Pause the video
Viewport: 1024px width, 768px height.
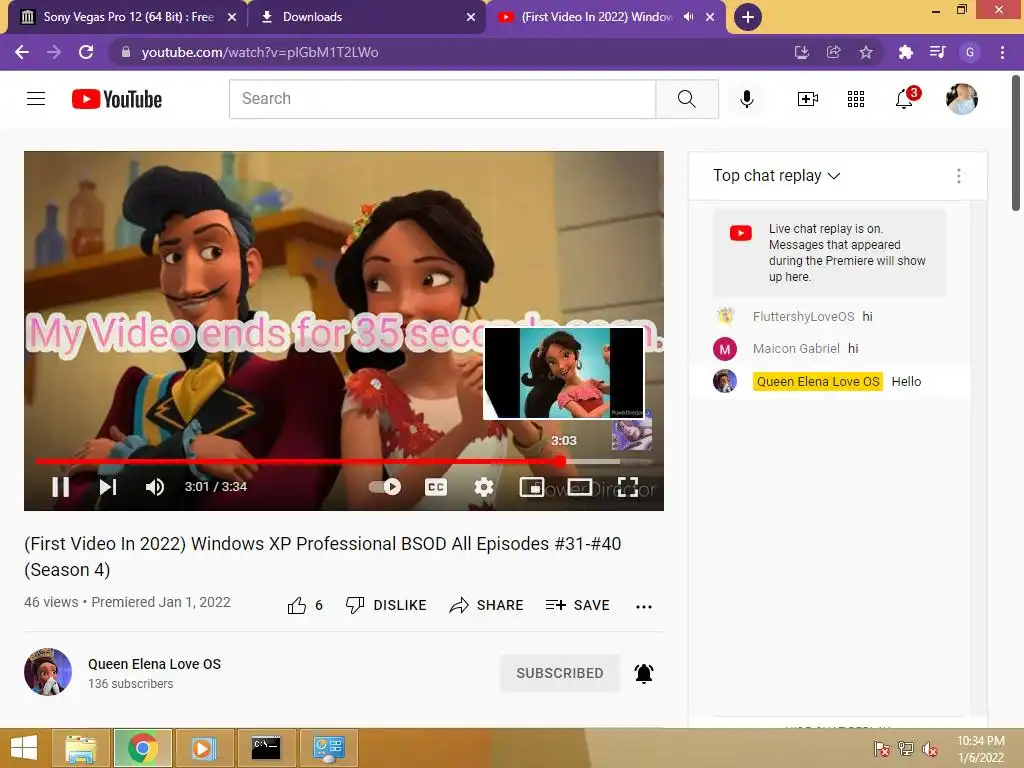tap(61, 487)
